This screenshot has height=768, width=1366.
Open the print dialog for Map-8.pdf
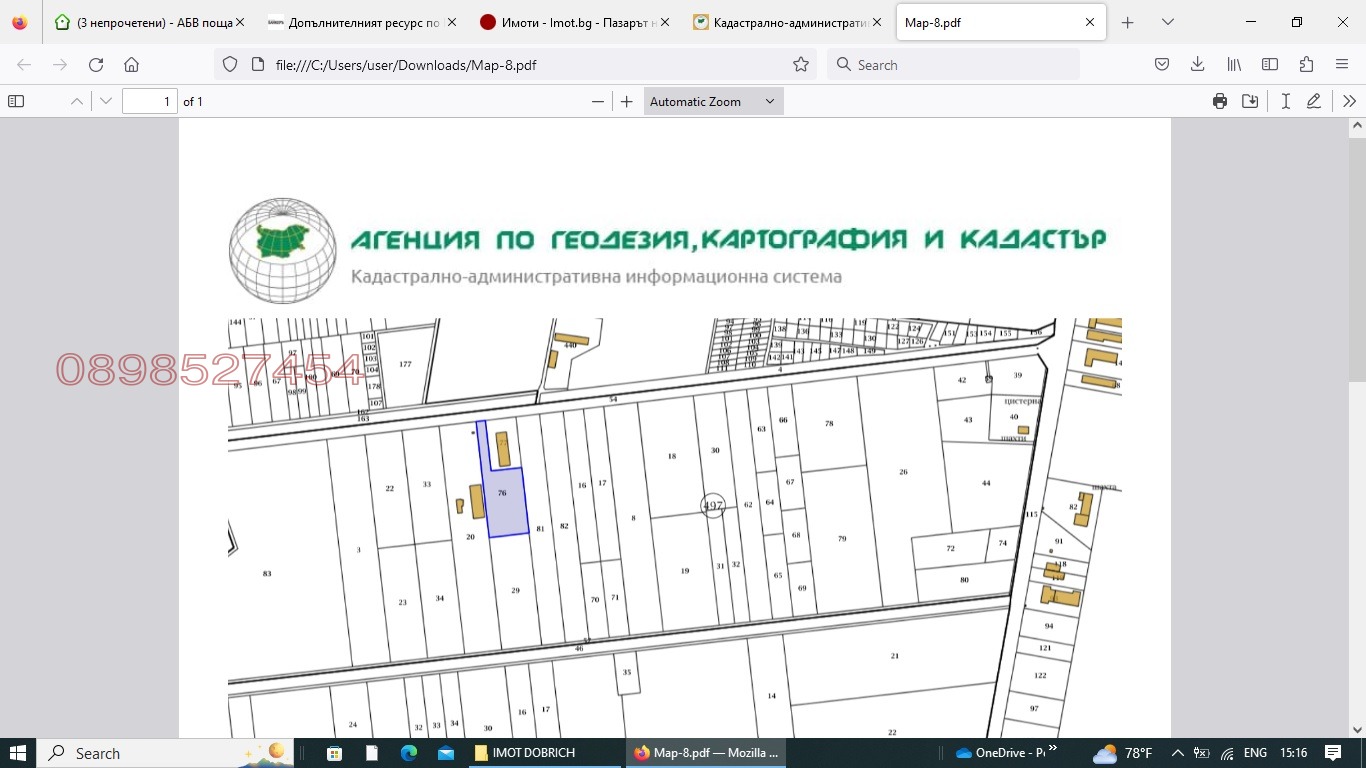(x=1219, y=101)
